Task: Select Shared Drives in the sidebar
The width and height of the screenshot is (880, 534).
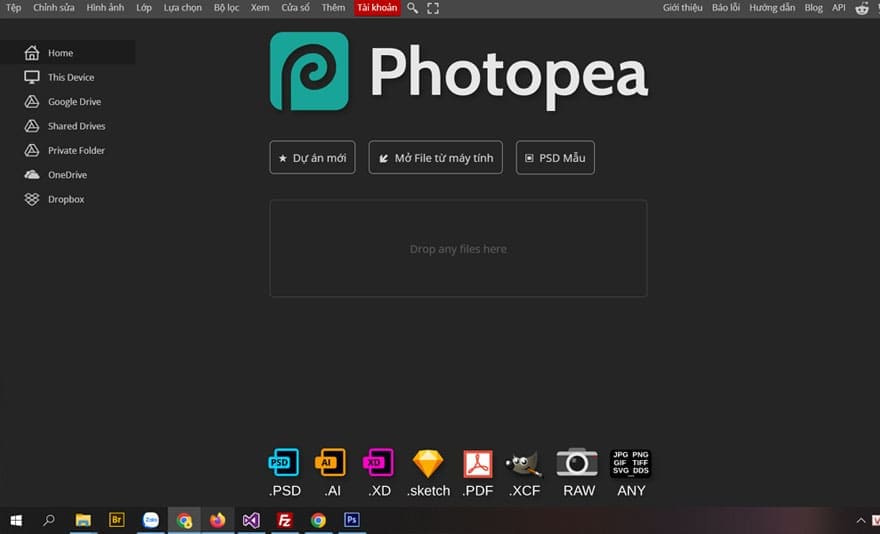Action: [x=67, y=126]
